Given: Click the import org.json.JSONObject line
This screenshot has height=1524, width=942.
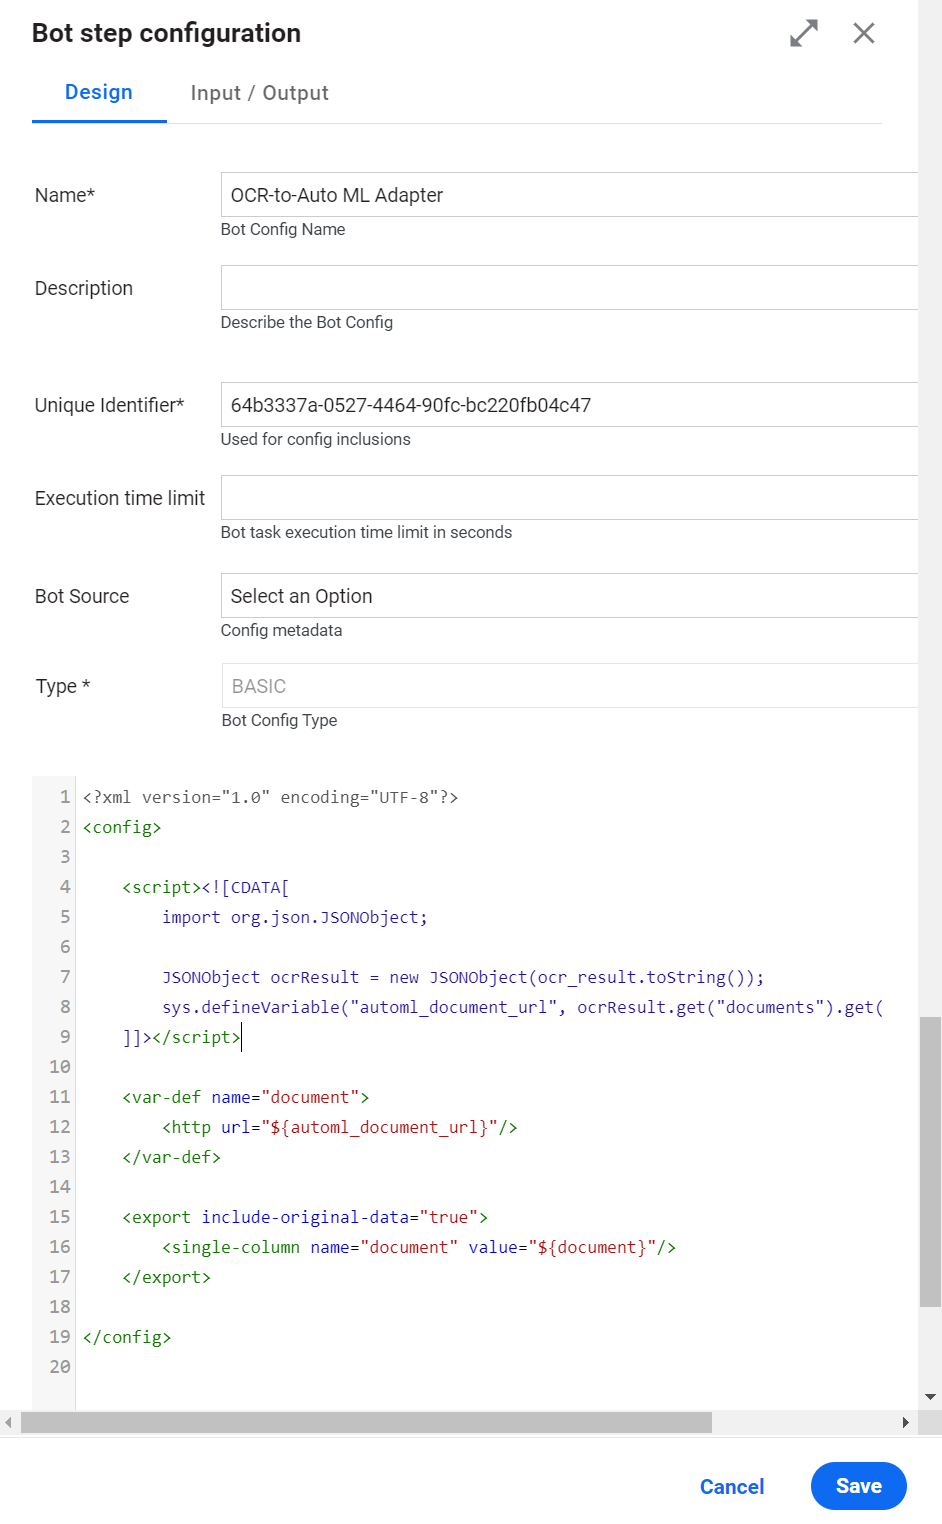Looking at the screenshot, I should tap(295, 917).
